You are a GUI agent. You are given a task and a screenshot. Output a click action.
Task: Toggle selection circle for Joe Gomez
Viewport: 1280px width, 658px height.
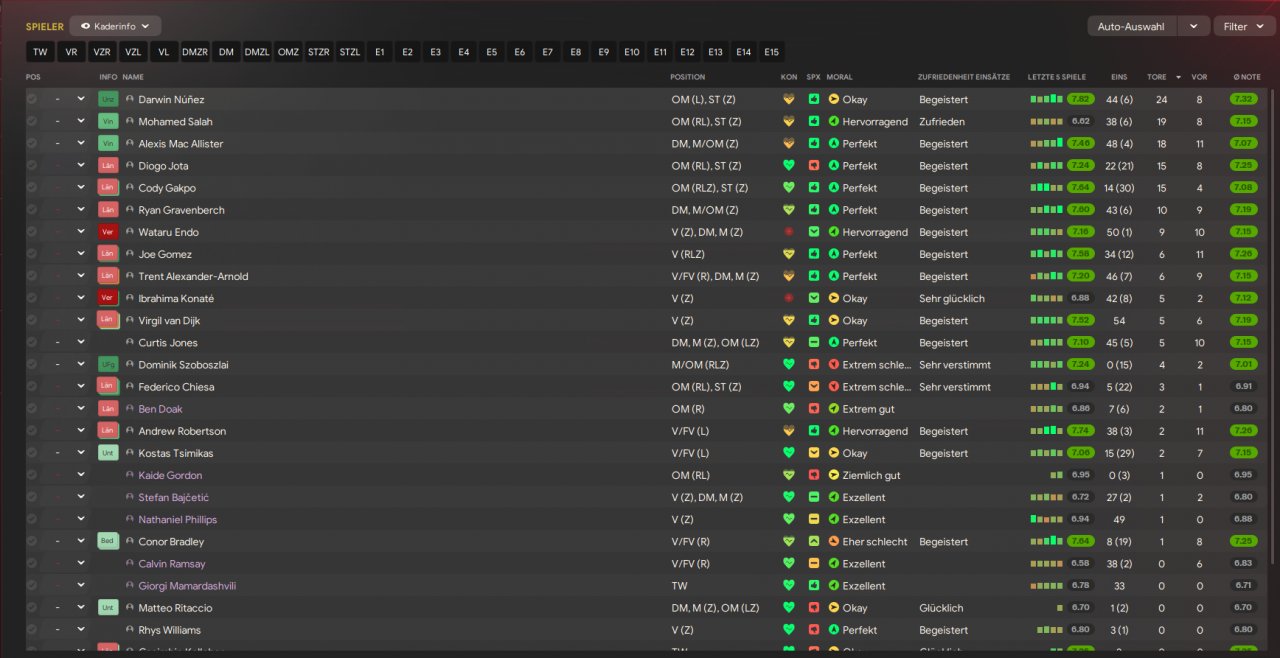point(32,254)
